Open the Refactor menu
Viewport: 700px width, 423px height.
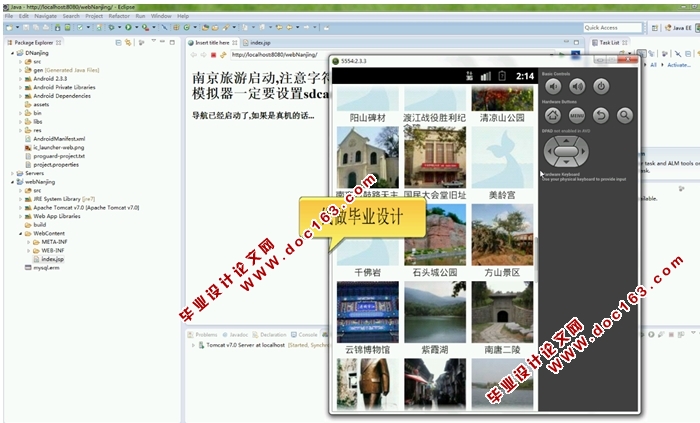tap(119, 16)
